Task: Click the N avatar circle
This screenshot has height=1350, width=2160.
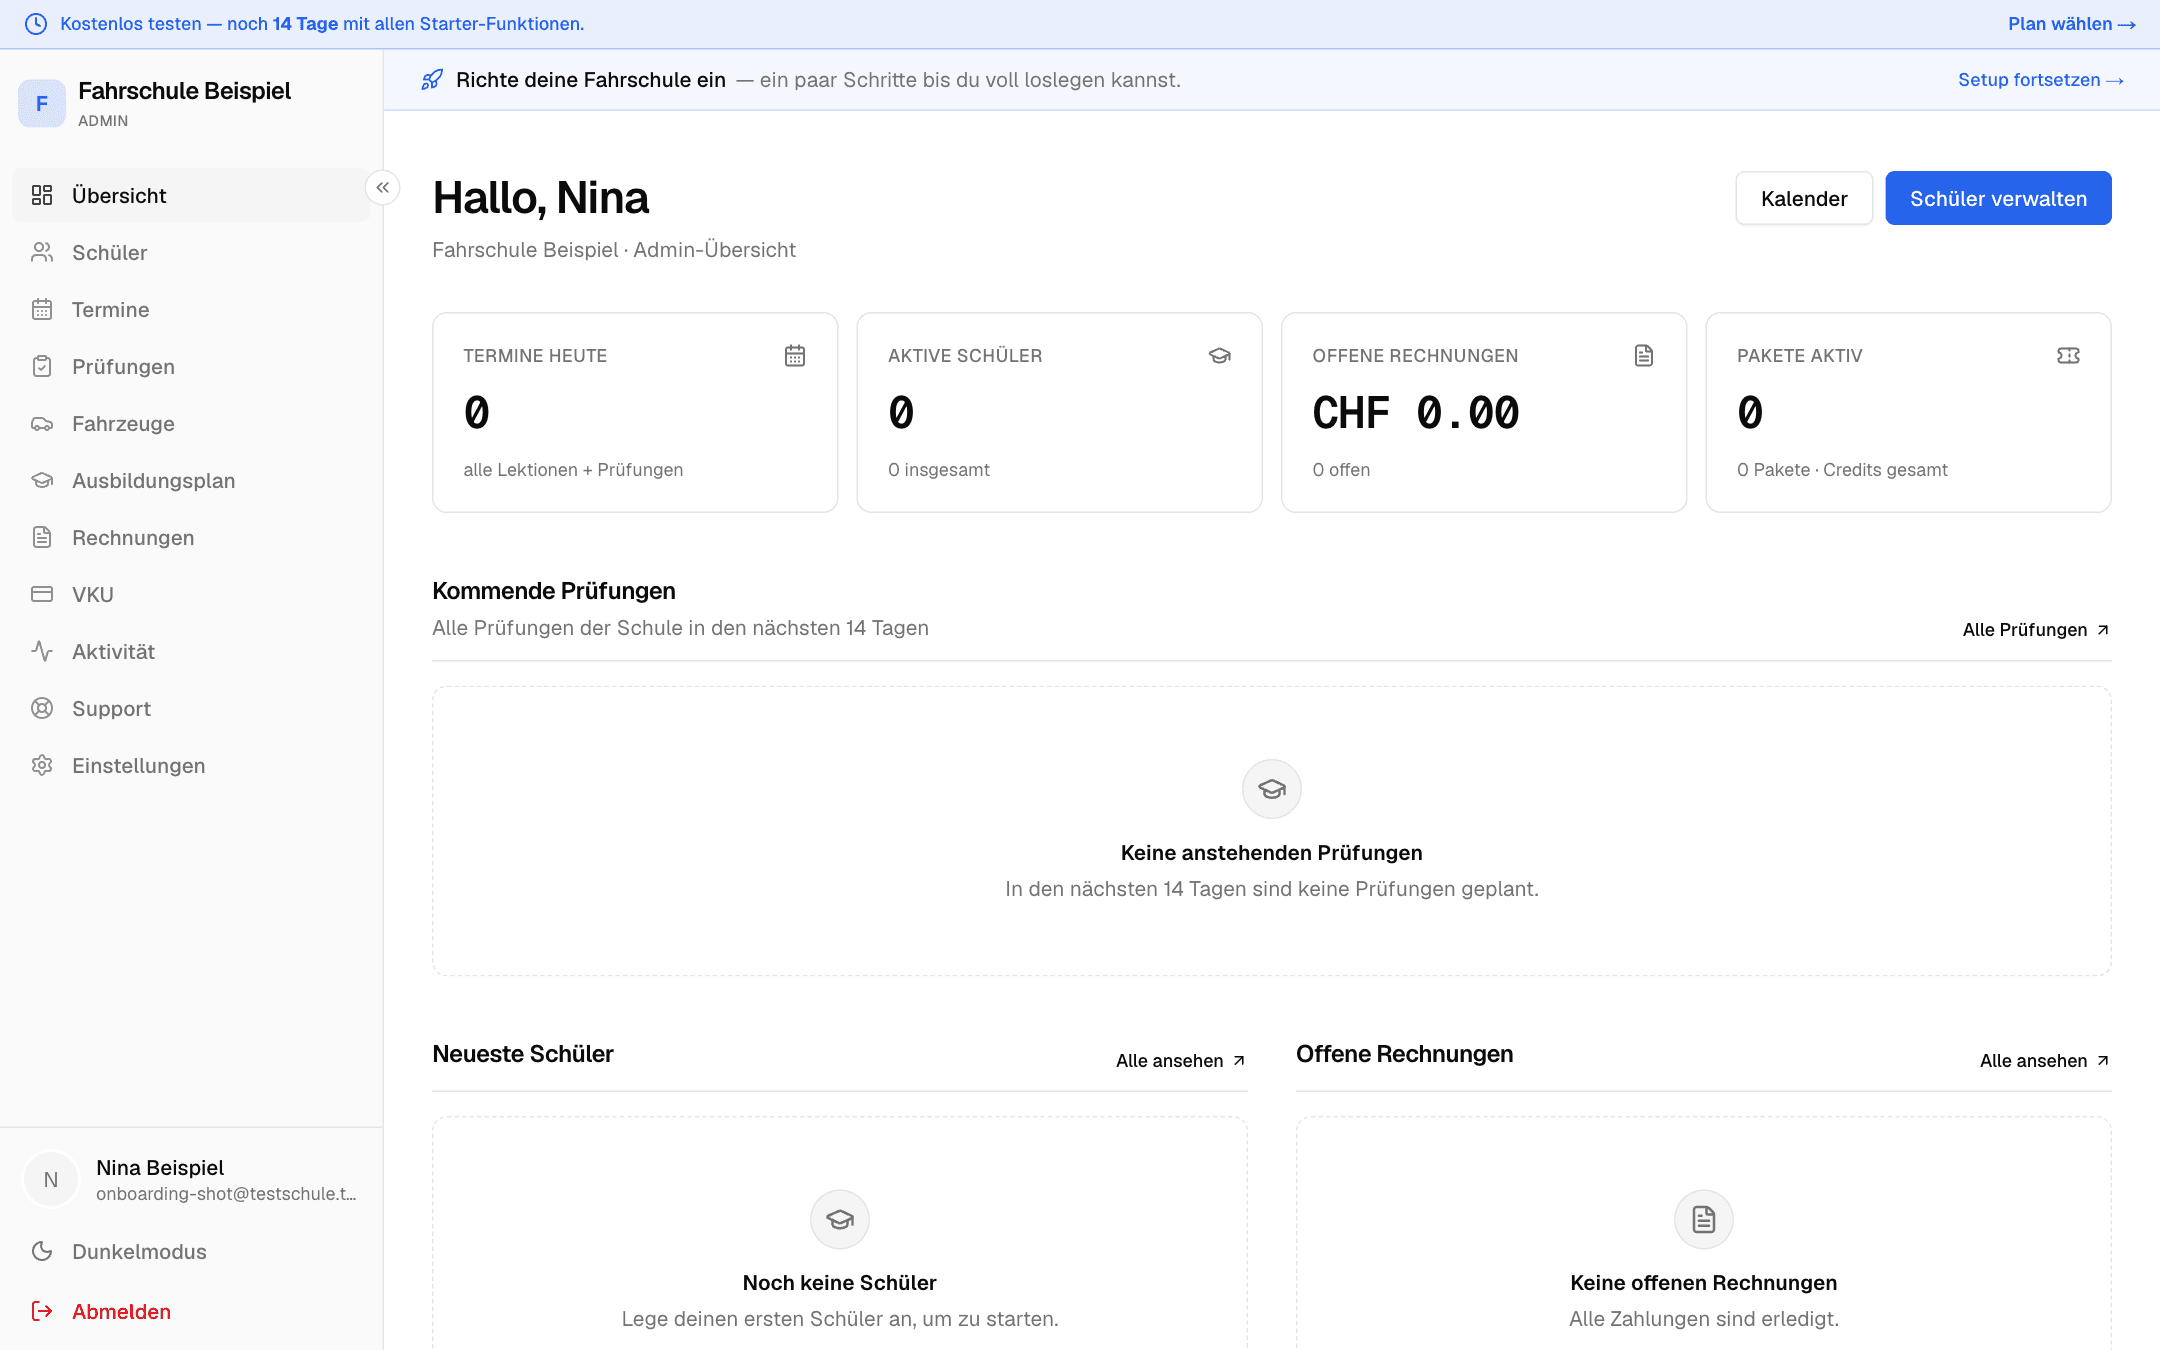Action: [x=50, y=1180]
